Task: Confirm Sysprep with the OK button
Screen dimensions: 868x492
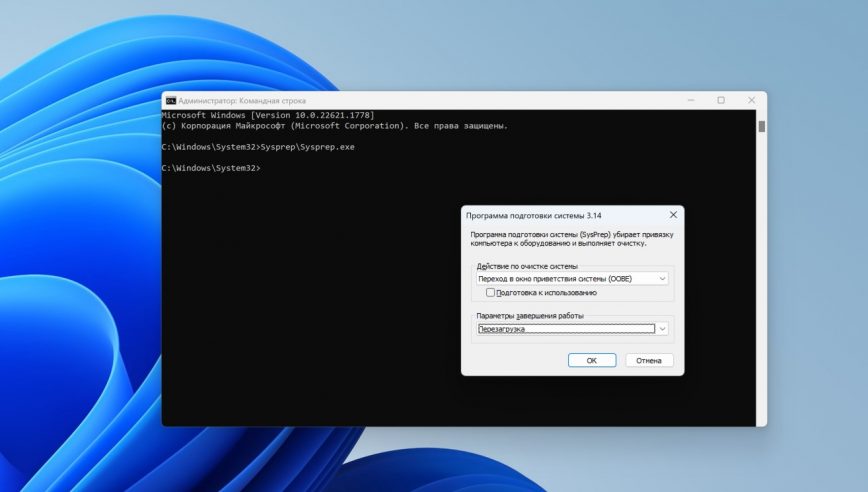Action: point(592,360)
